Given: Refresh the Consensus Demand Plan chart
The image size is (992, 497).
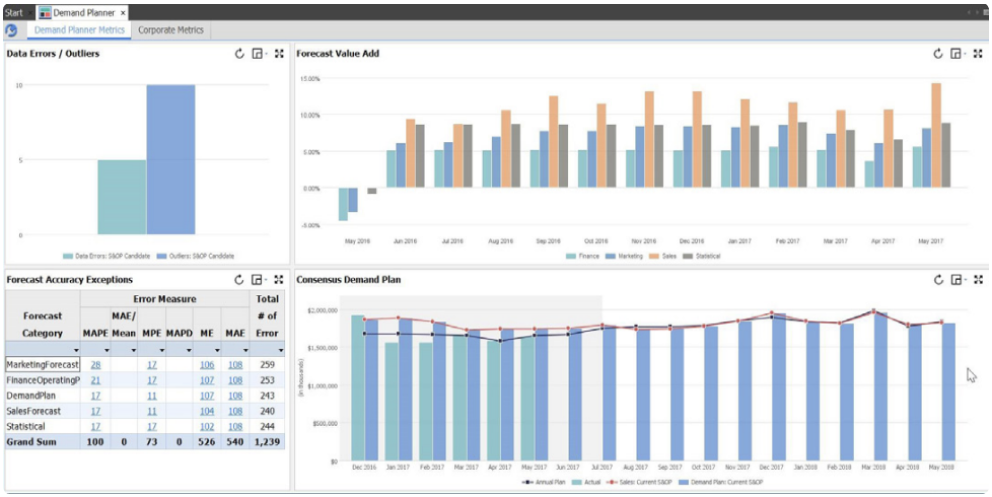Looking at the screenshot, I should click(938, 280).
